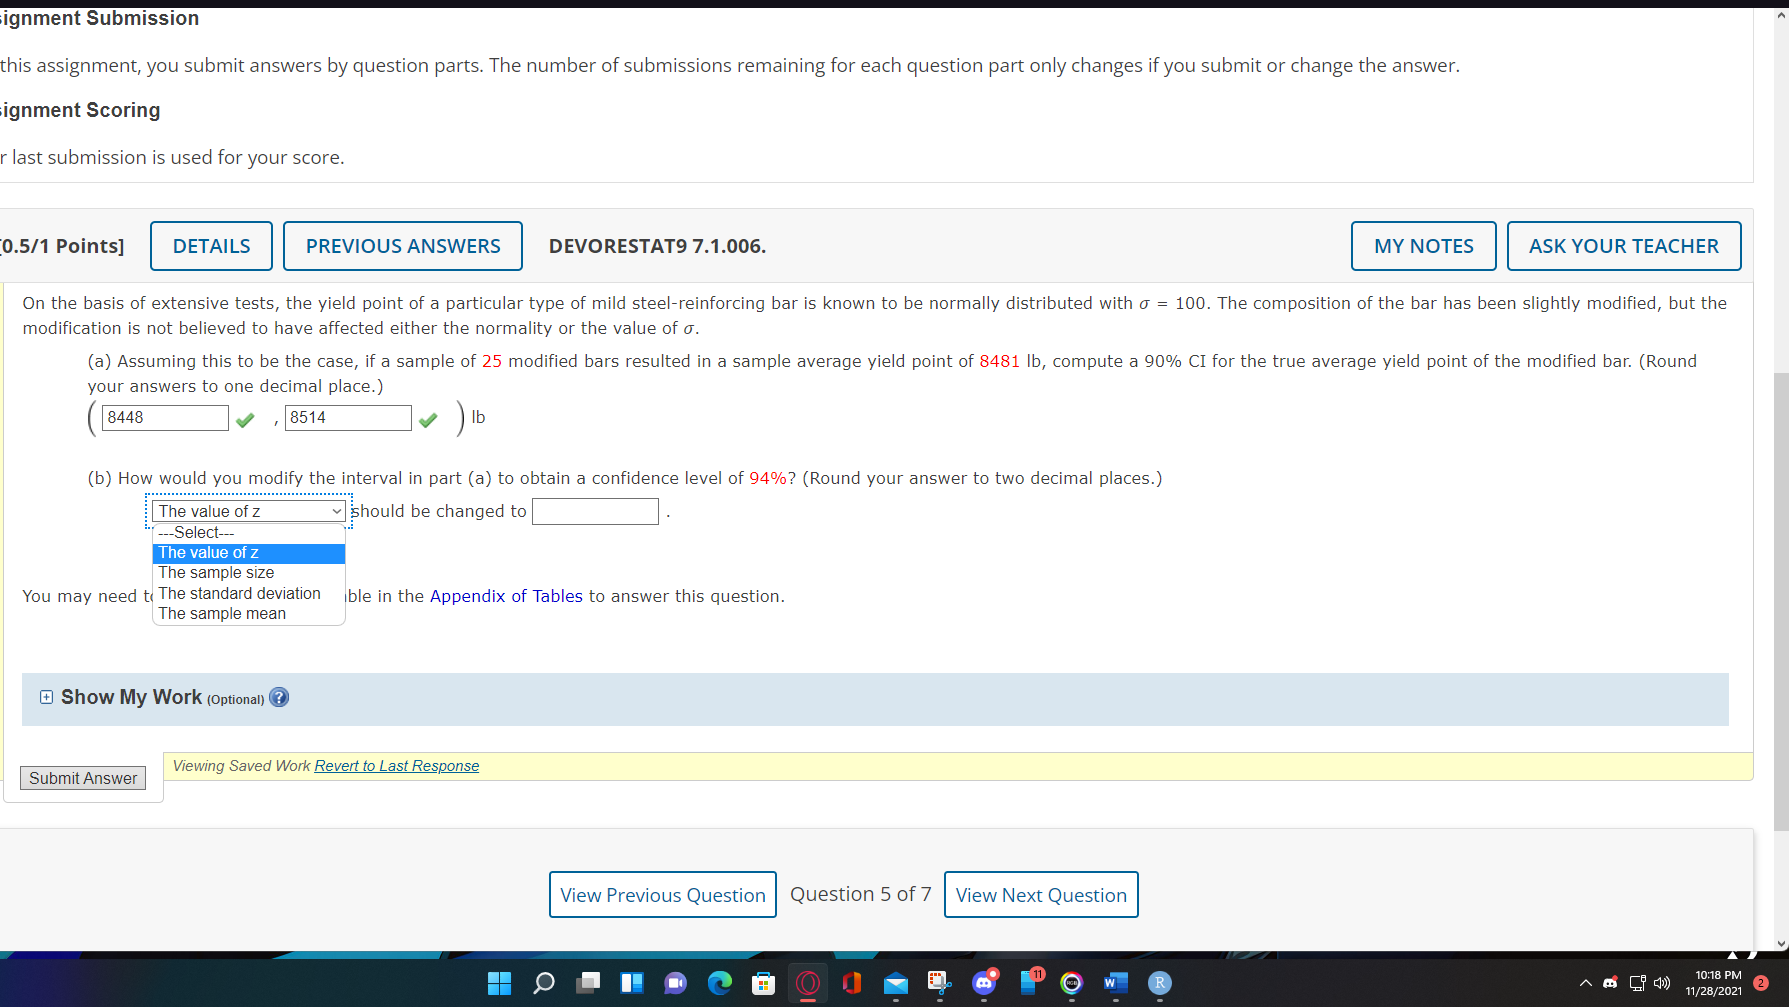Open the Opera GX browser
Screen dimensions: 1789x1007
click(x=807, y=983)
